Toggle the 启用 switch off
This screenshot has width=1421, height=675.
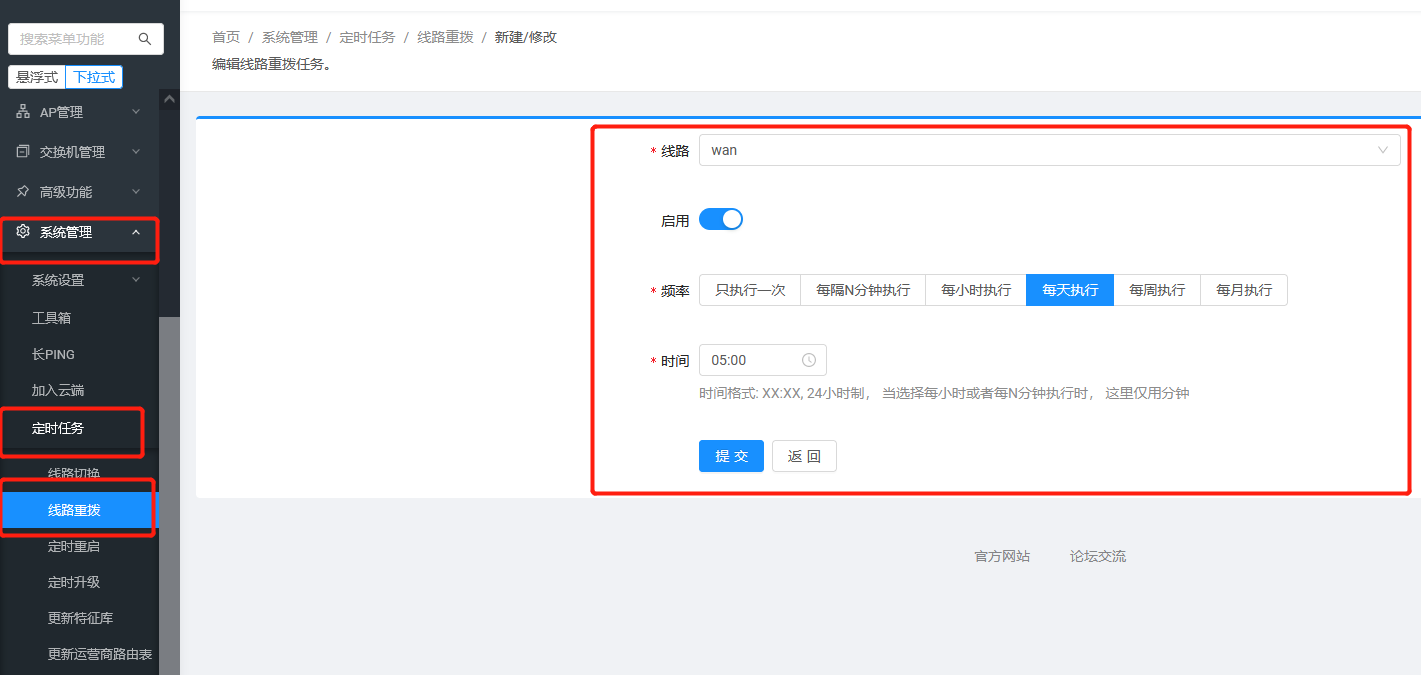tap(720, 220)
